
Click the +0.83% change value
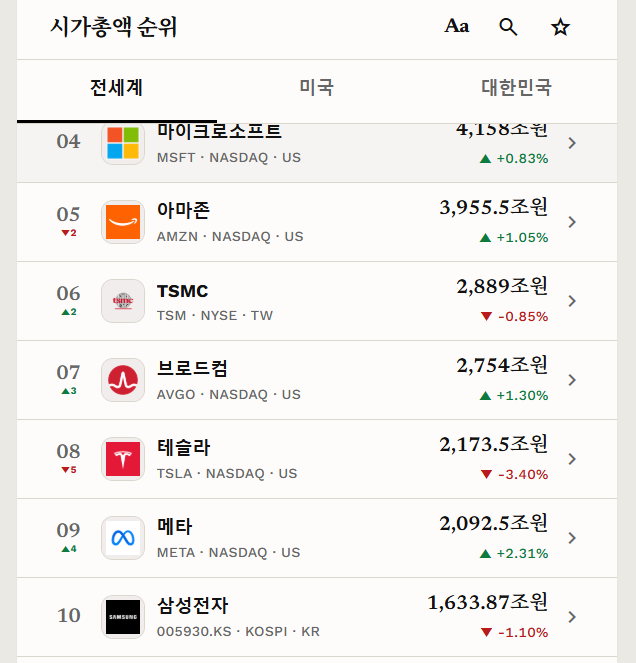click(522, 159)
